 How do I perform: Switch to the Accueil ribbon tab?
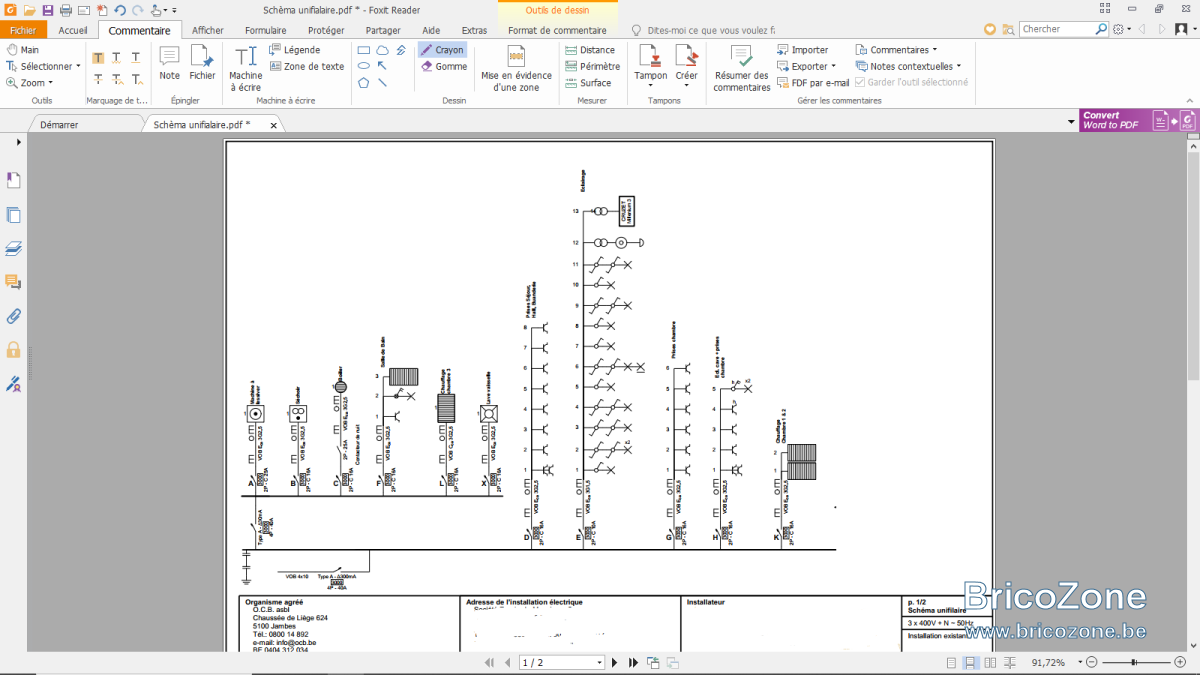pos(73,30)
